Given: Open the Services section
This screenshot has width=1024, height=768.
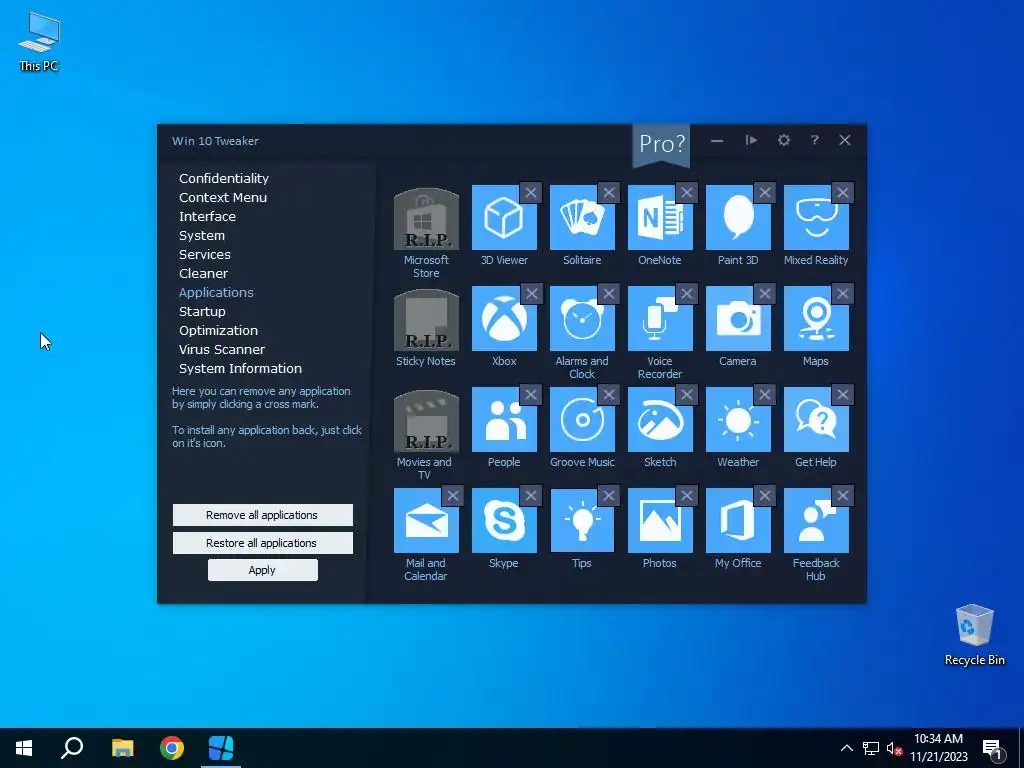Looking at the screenshot, I should point(204,254).
